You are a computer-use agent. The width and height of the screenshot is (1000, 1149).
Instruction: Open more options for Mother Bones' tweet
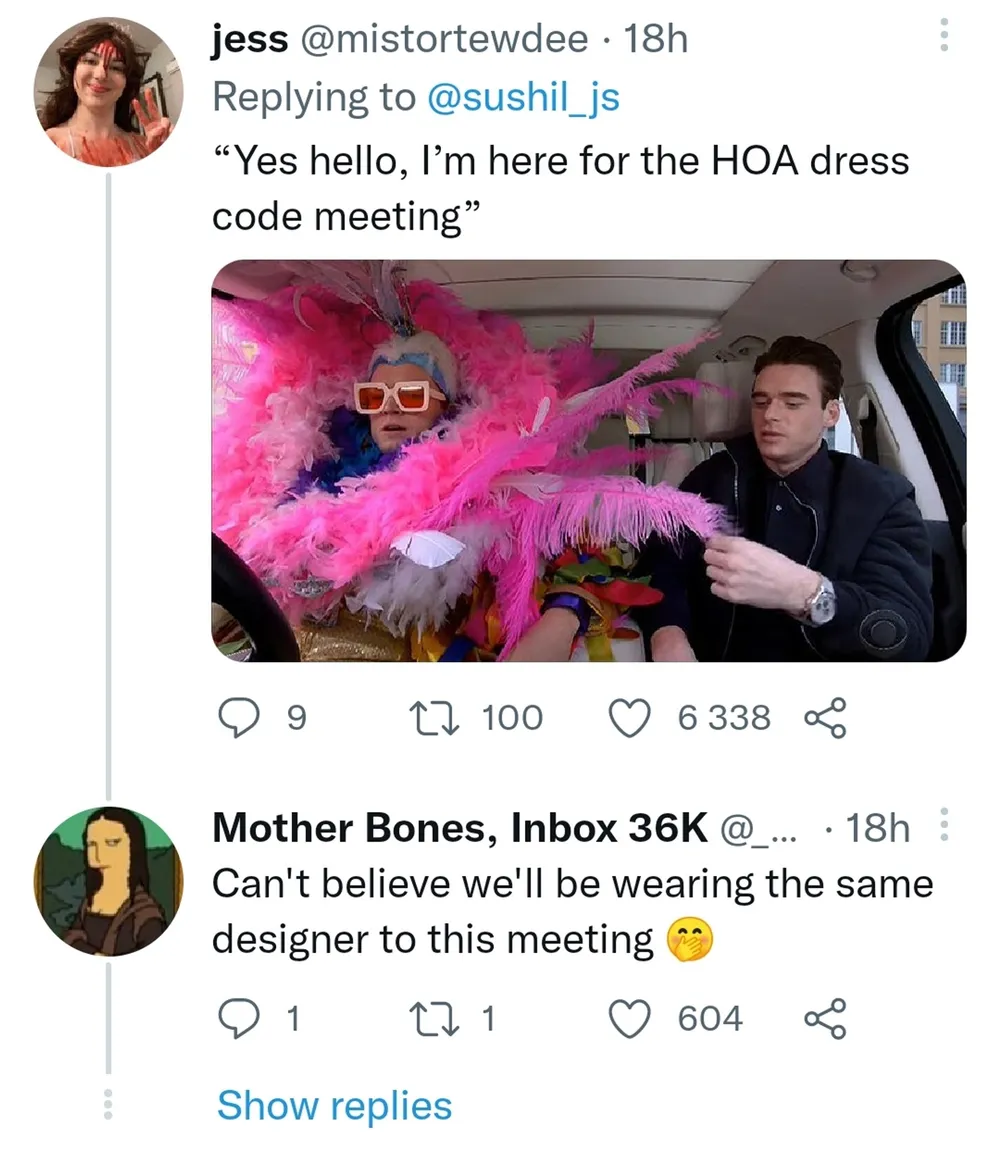click(x=941, y=828)
